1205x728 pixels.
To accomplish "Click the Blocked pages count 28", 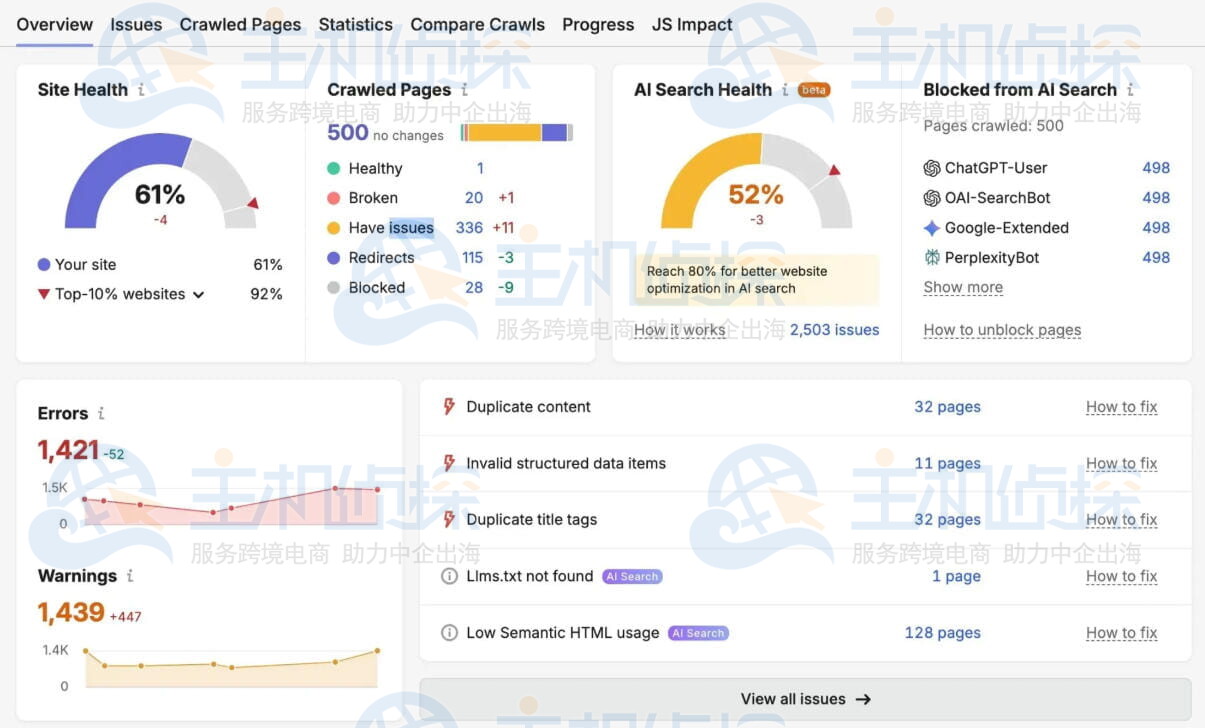I will (x=474, y=288).
